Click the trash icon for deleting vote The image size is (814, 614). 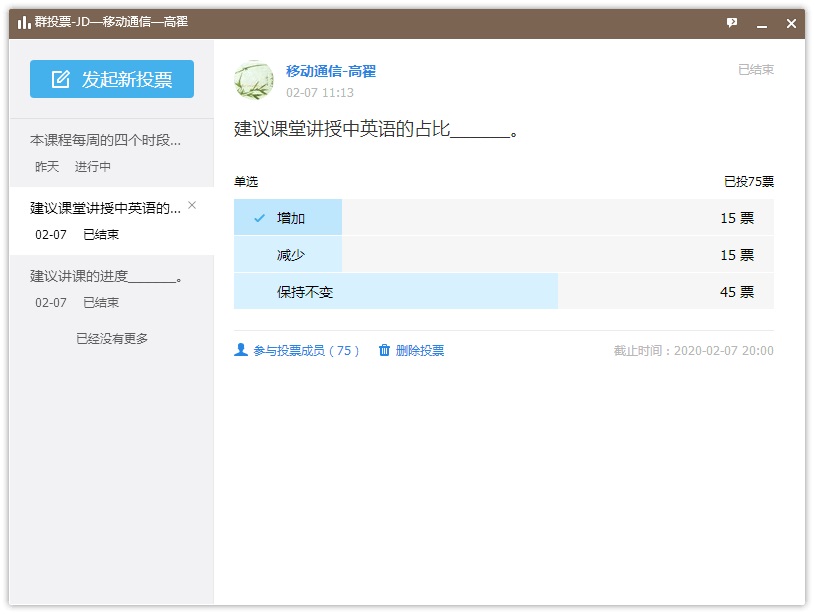pyautogui.click(x=384, y=350)
